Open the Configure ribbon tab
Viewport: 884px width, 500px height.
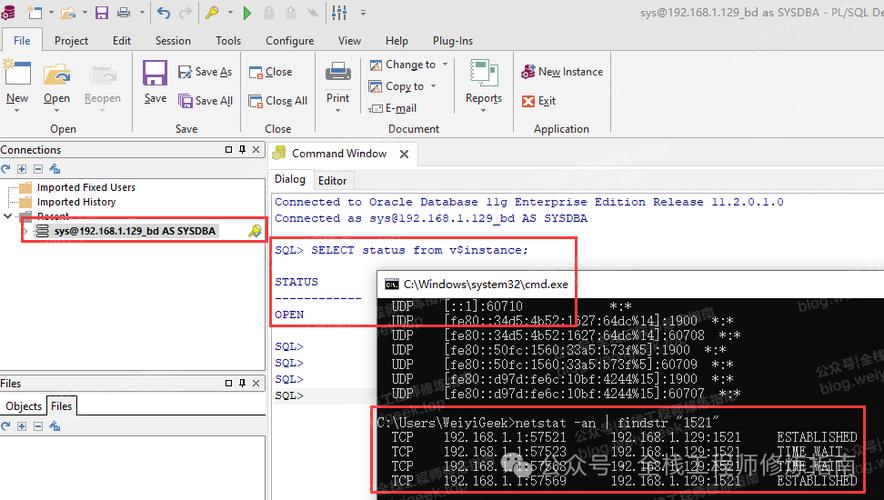(290, 41)
